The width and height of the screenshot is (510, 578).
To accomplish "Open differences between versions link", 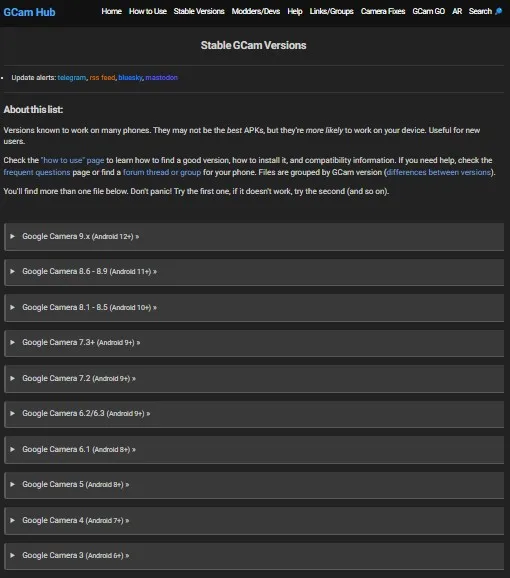I will coord(439,172).
